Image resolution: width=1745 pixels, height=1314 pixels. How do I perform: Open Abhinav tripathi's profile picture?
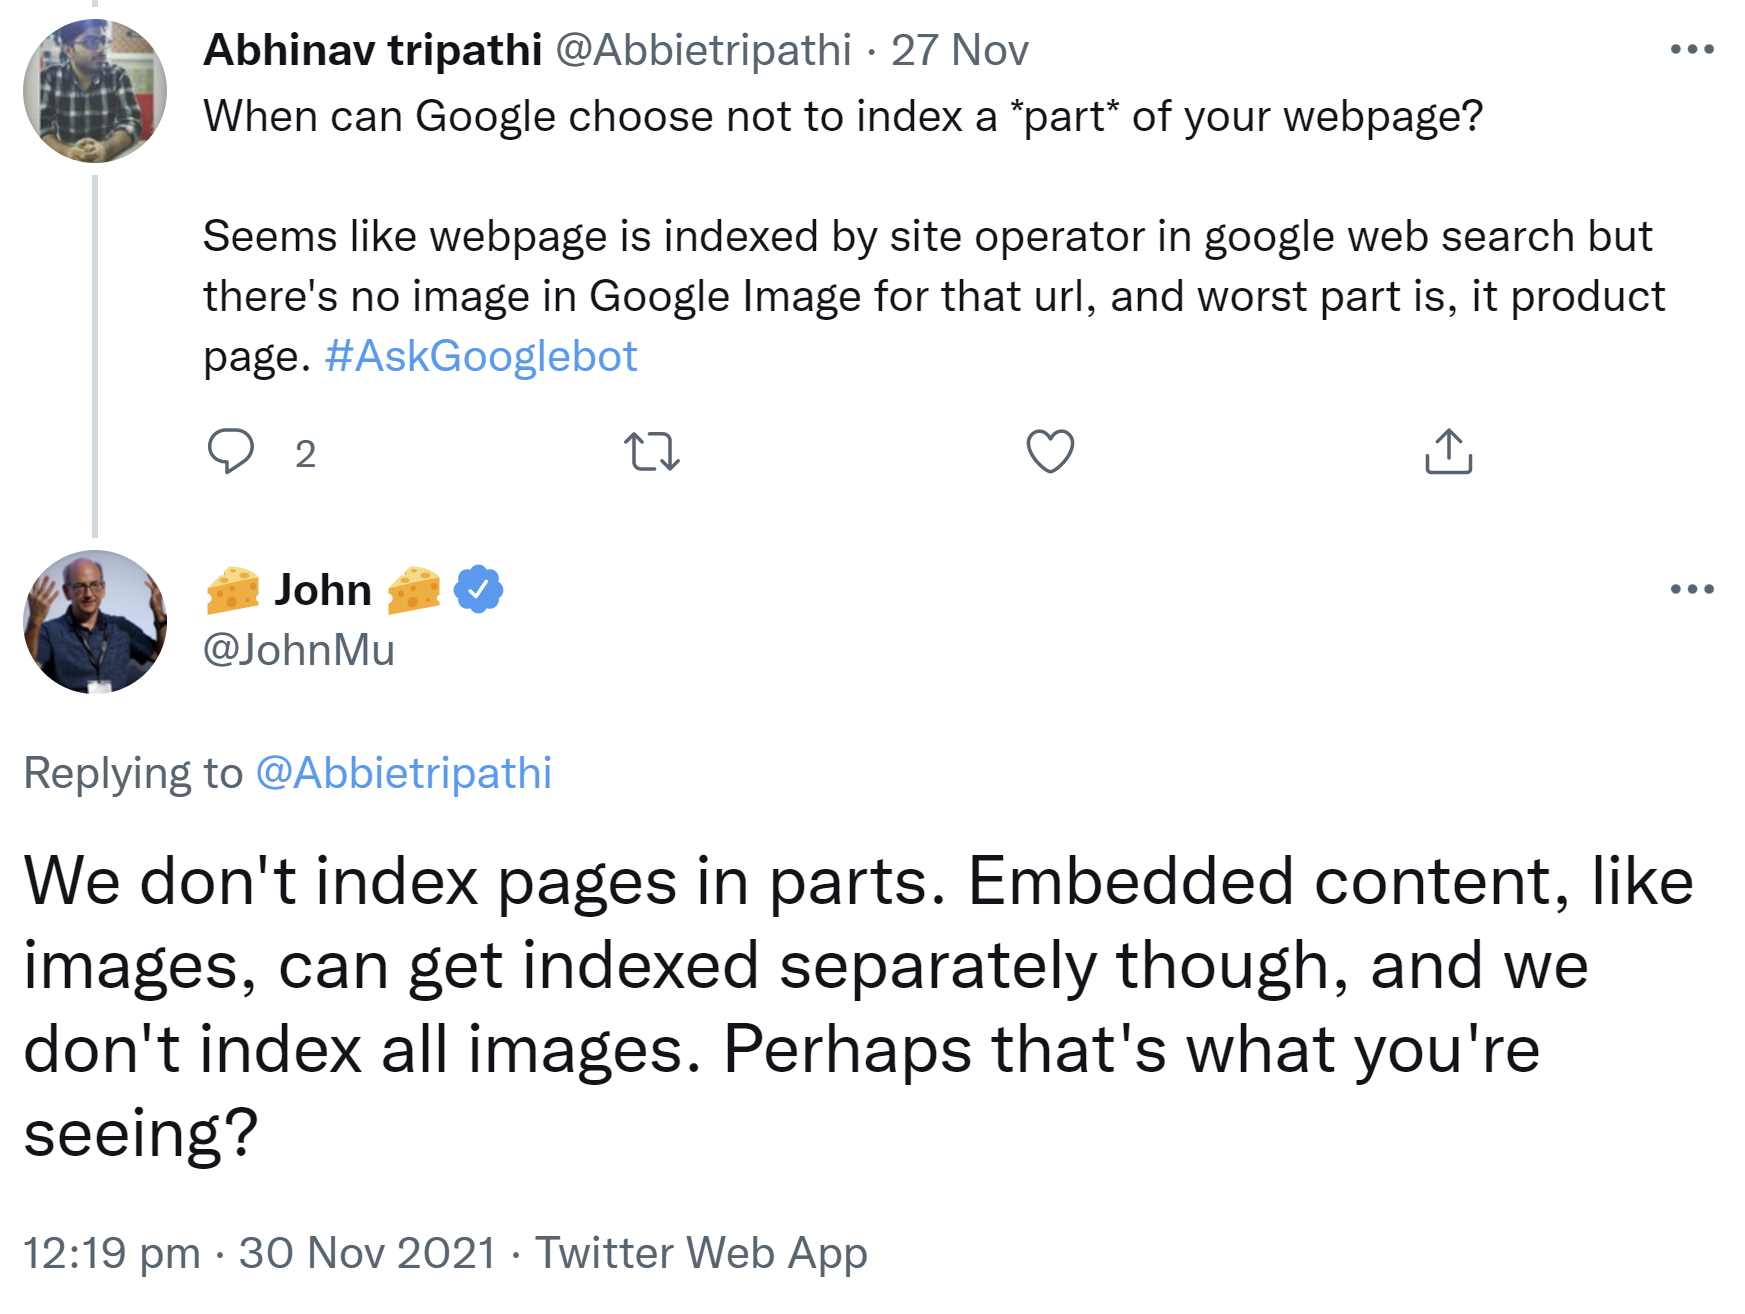(95, 91)
